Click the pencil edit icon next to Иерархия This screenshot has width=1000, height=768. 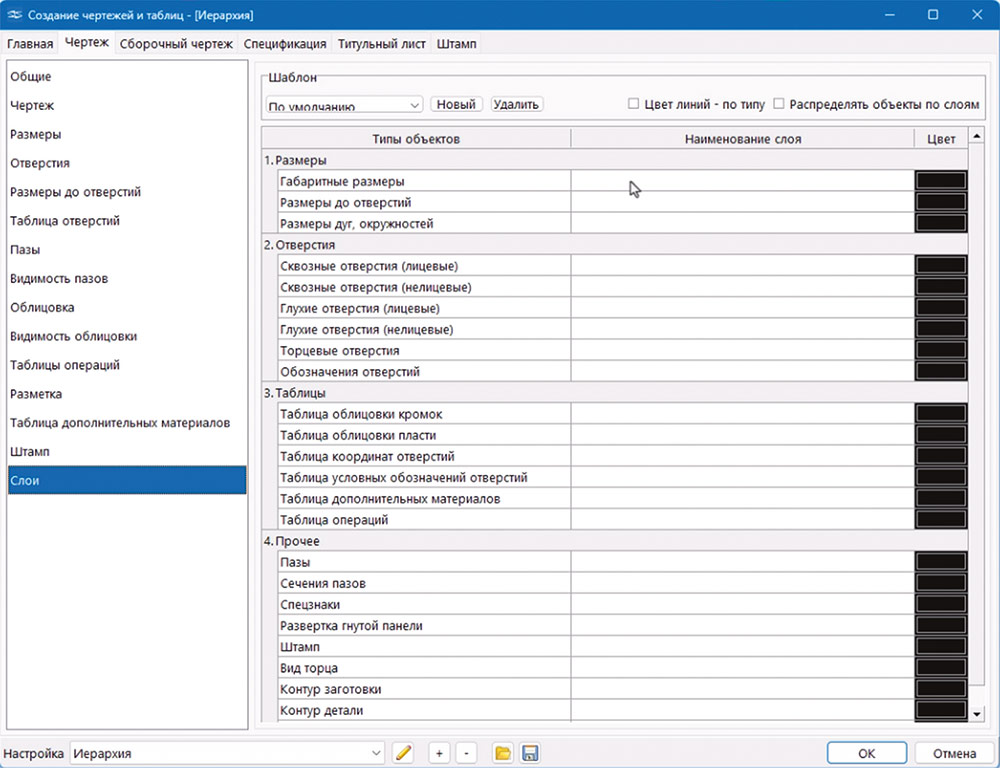click(x=403, y=753)
